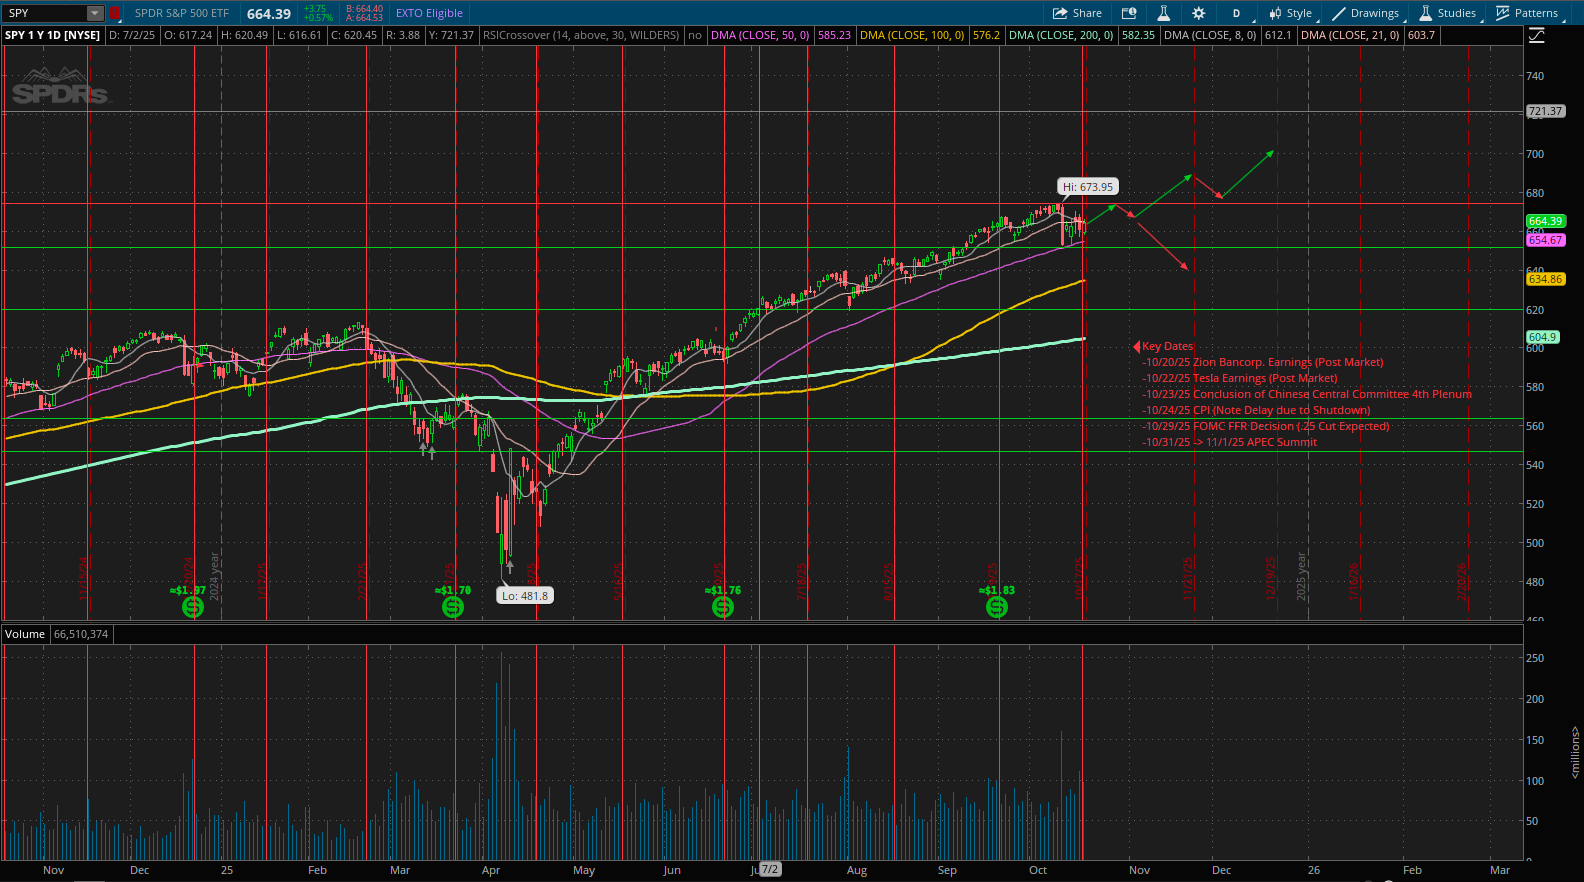Select the DMA (CLOSE, 100, 0) study label

912,35
